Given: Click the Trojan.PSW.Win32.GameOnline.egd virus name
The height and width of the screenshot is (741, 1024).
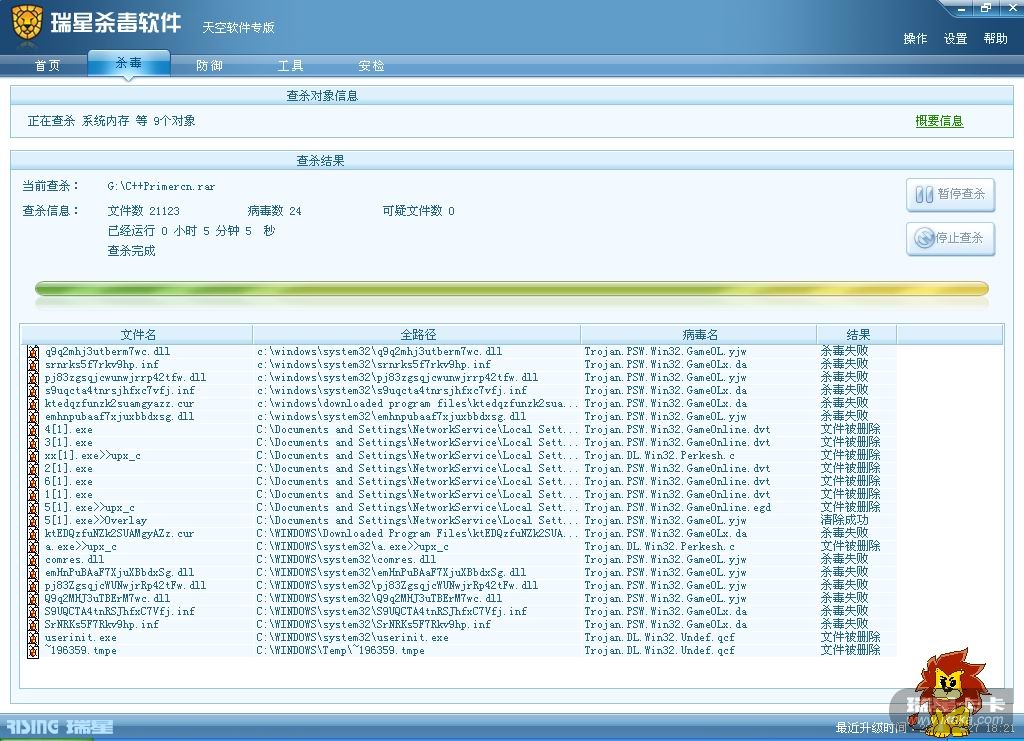Looking at the screenshot, I should (677, 507).
